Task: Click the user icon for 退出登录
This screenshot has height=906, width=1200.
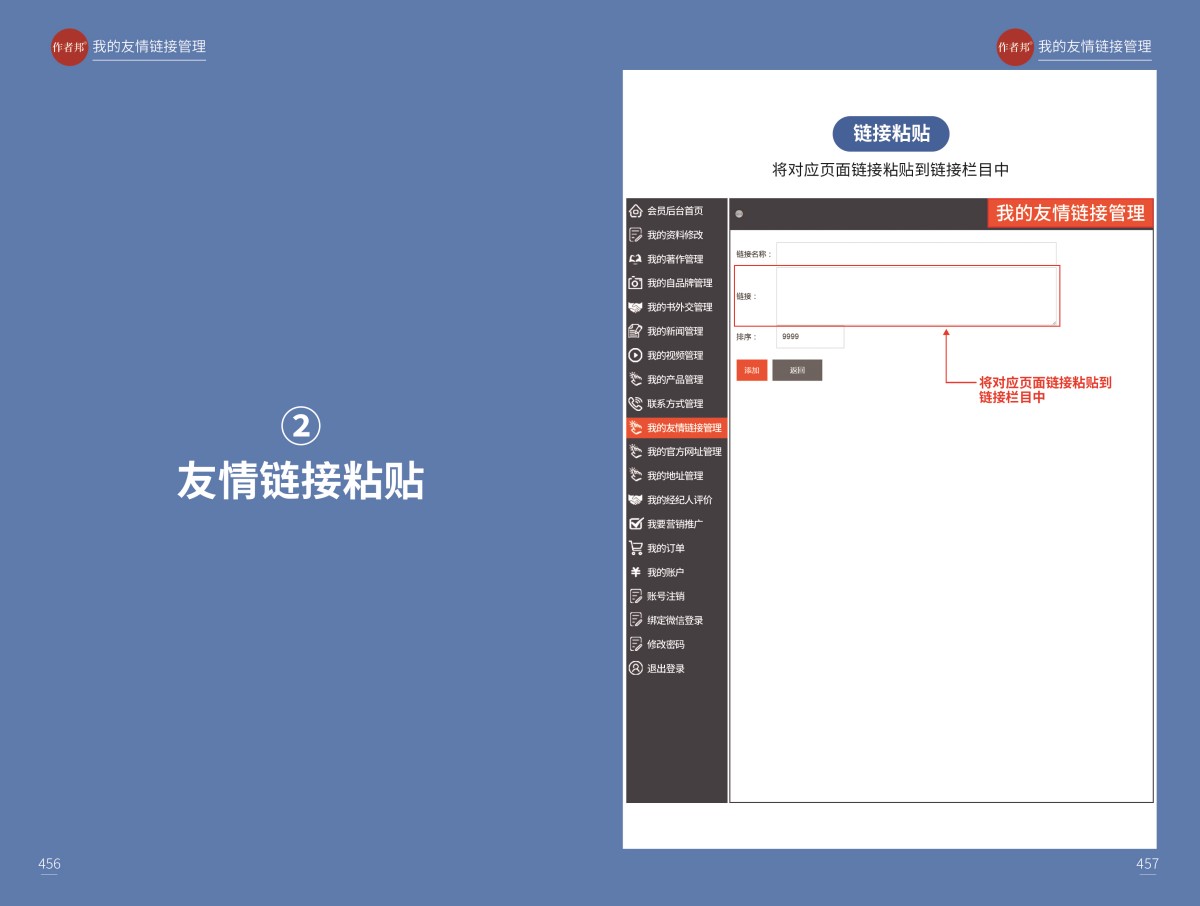Action: (635, 668)
